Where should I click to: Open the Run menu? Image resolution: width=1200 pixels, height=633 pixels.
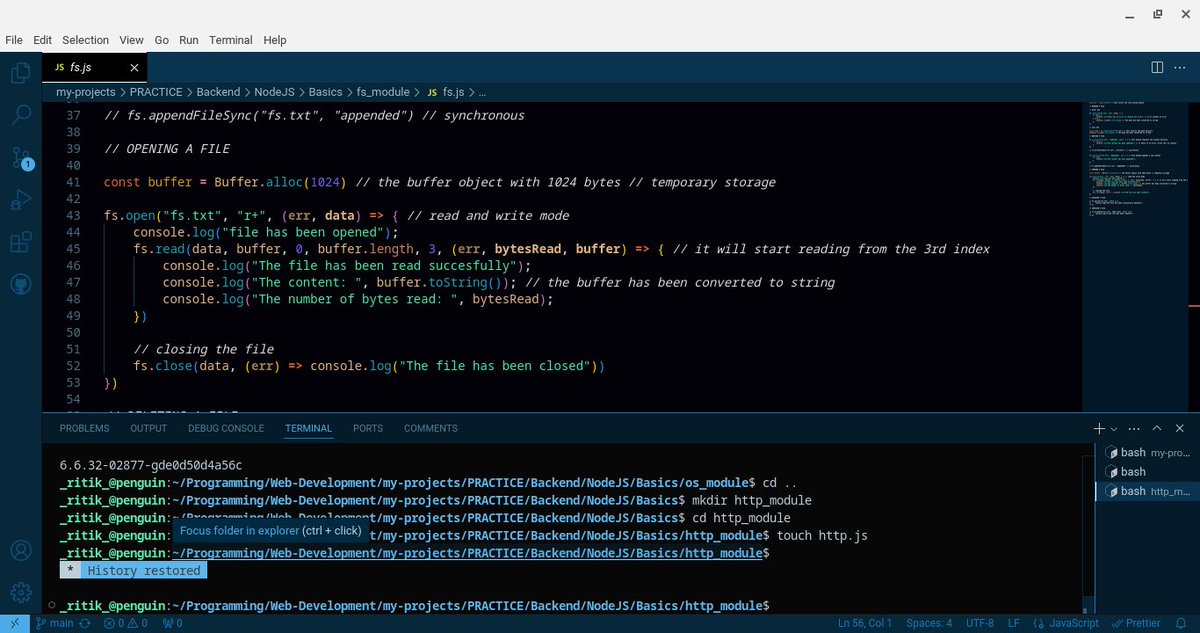[x=189, y=40]
